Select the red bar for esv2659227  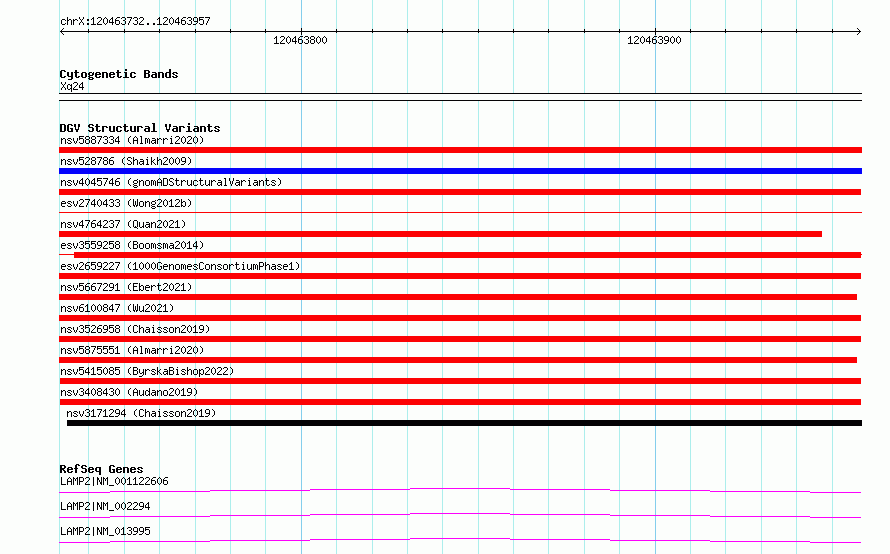[460, 276]
